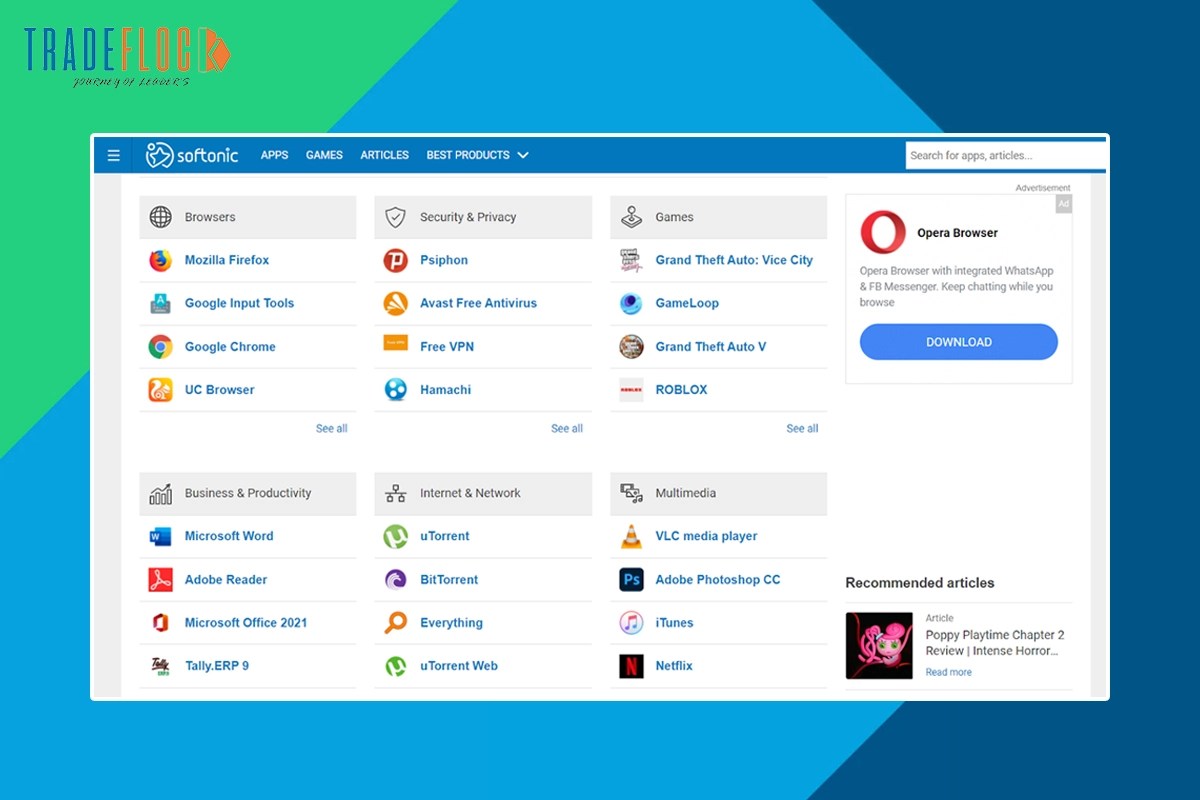1200x800 pixels.
Task: Open the Tally.ERP 9 link
Action: click(x=217, y=666)
